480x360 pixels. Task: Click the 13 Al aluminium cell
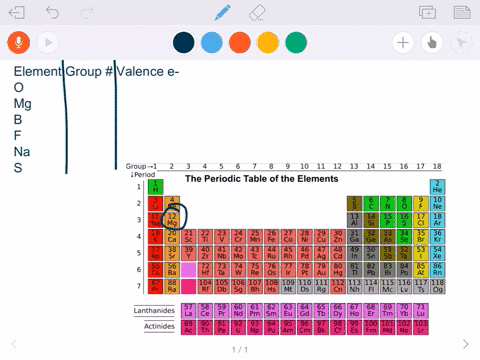pyautogui.click(x=355, y=220)
